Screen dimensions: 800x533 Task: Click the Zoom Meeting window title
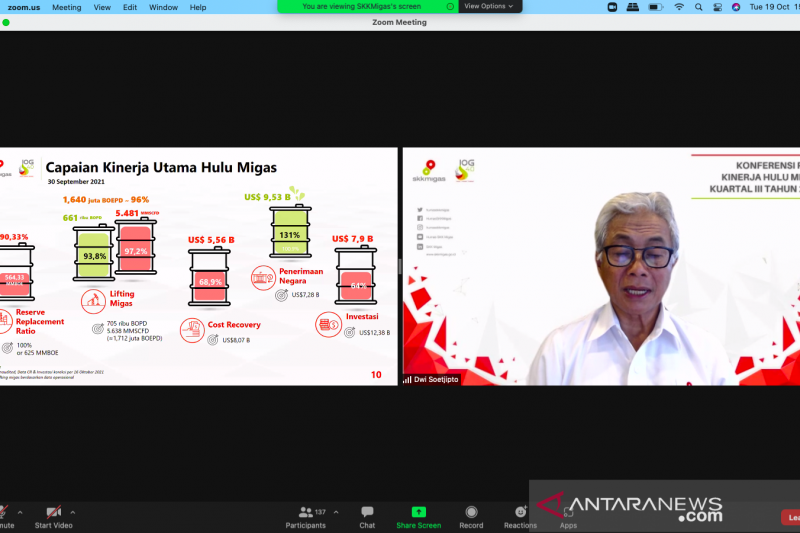point(399,22)
